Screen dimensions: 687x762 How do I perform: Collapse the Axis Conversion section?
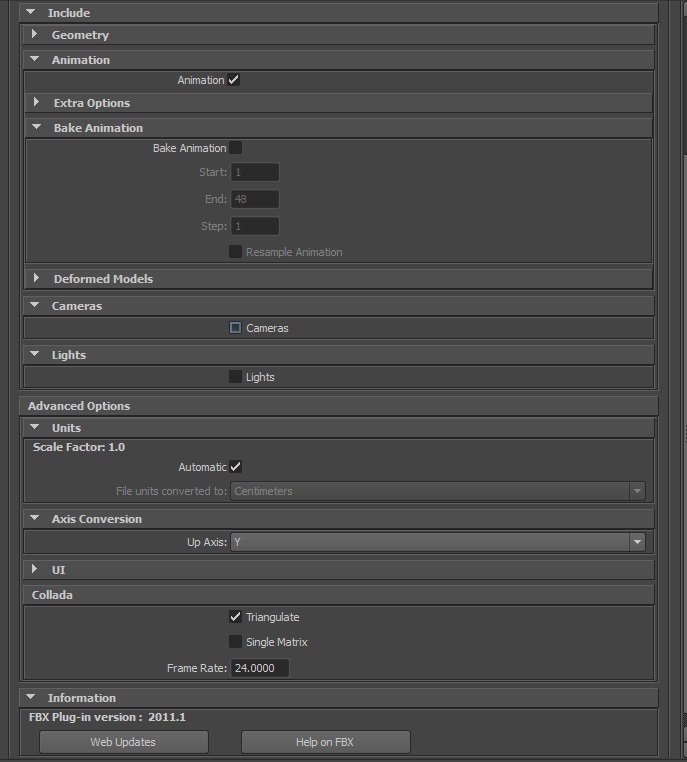pyautogui.click(x=35, y=519)
